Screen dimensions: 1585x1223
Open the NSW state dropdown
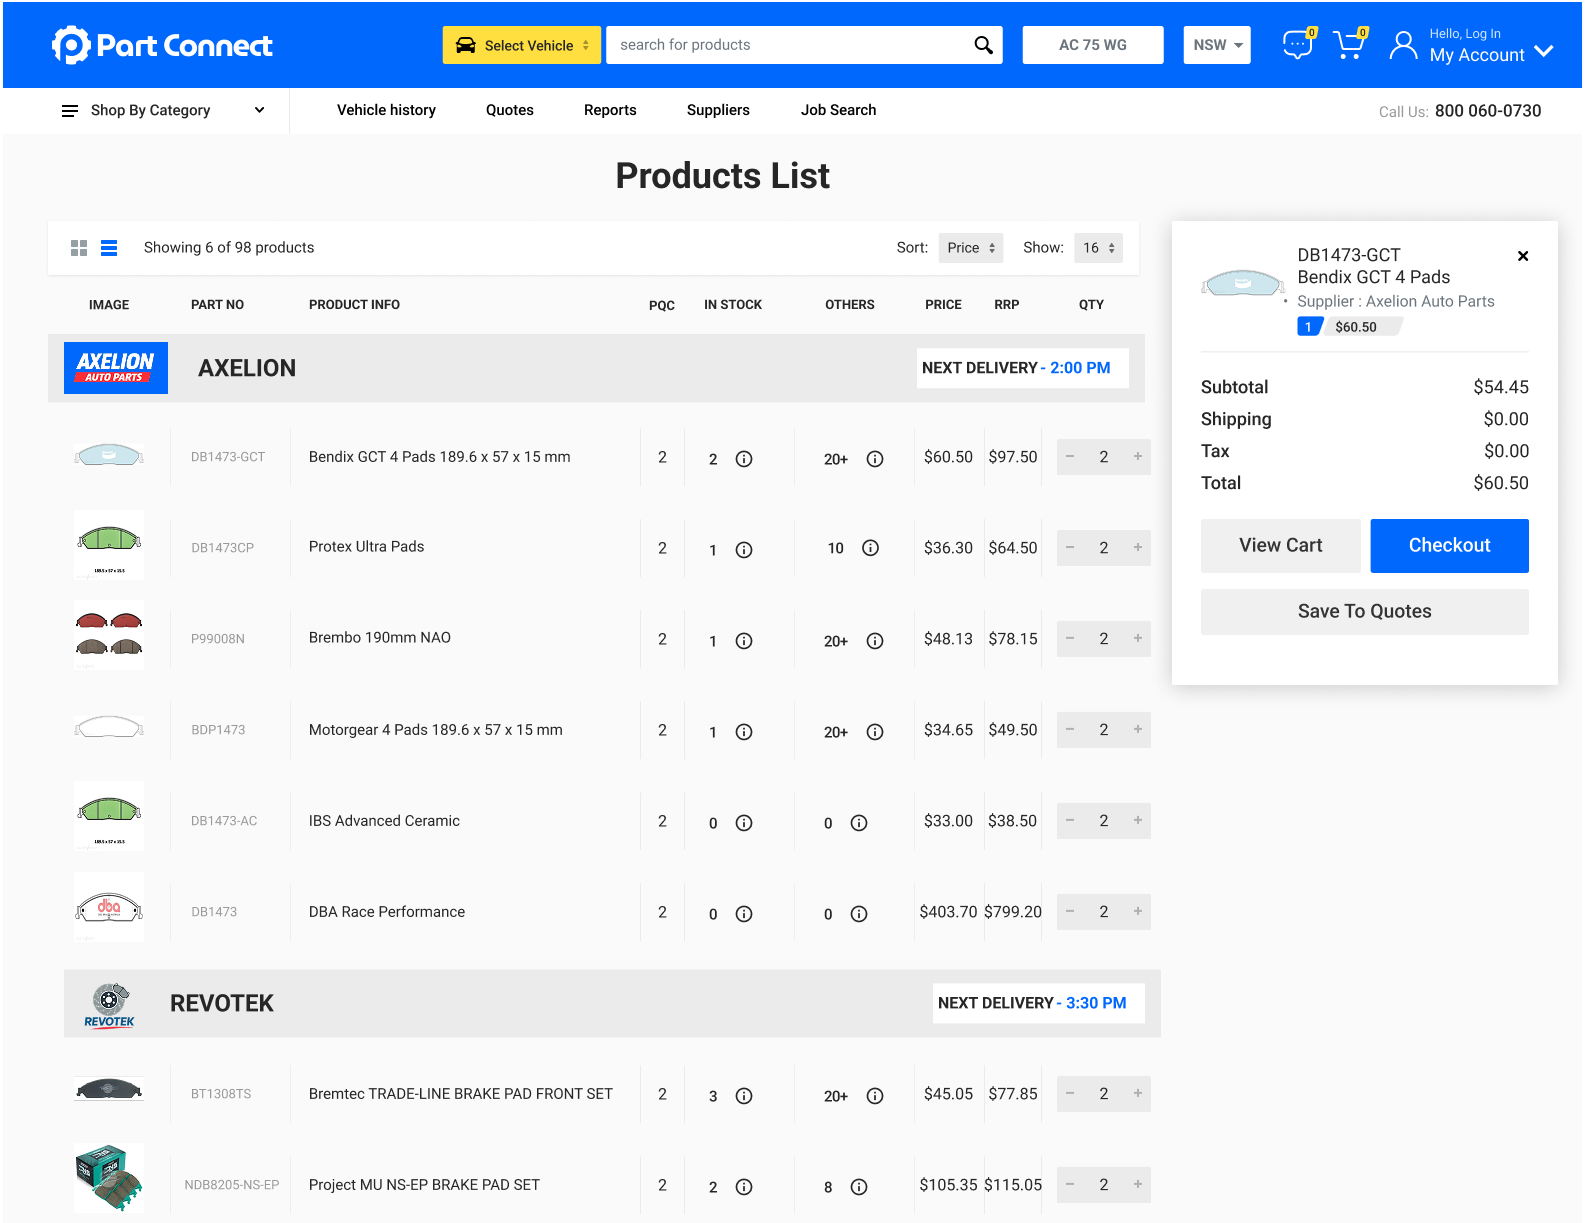[x=1217, y=45]
